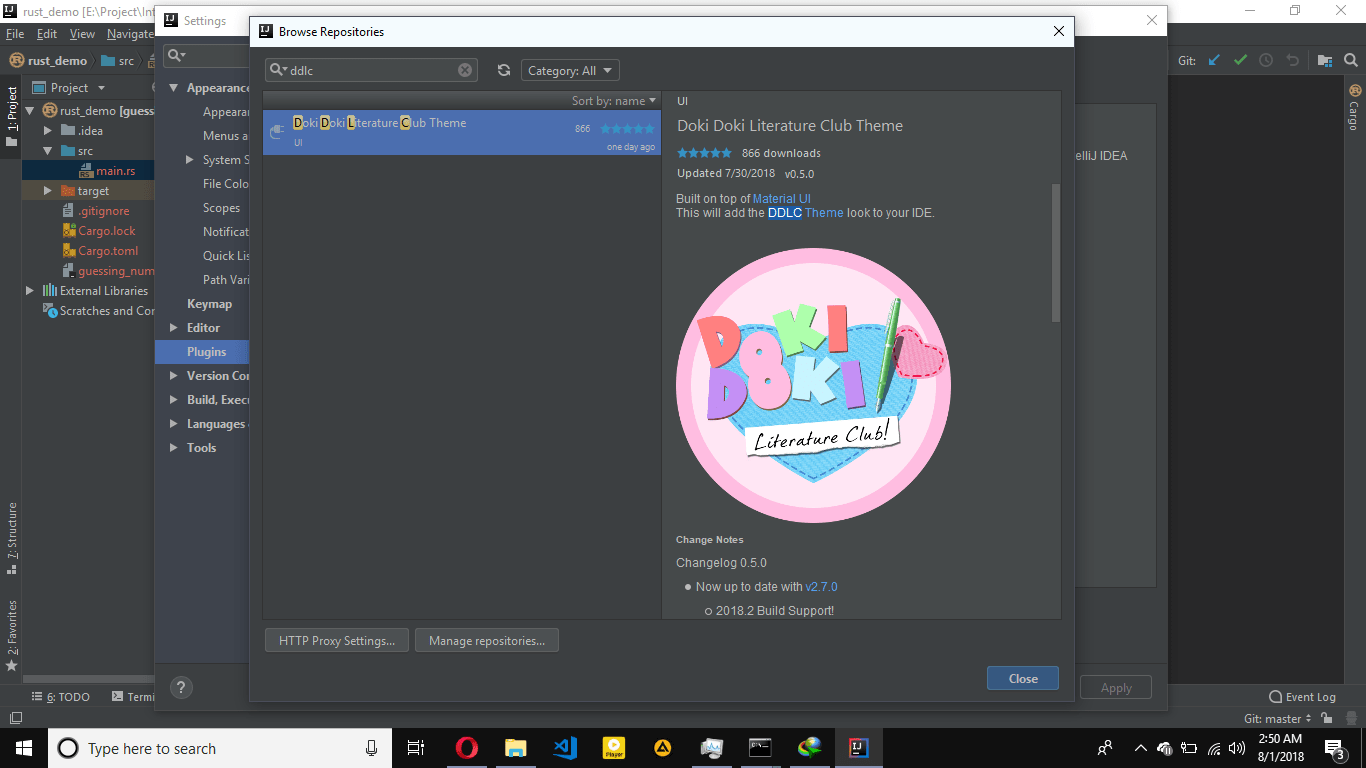Screen dimensions: 1366x768
Task: Open File Explorer from the taskbar
Action: pyautogui.click(x=515, y=747)
